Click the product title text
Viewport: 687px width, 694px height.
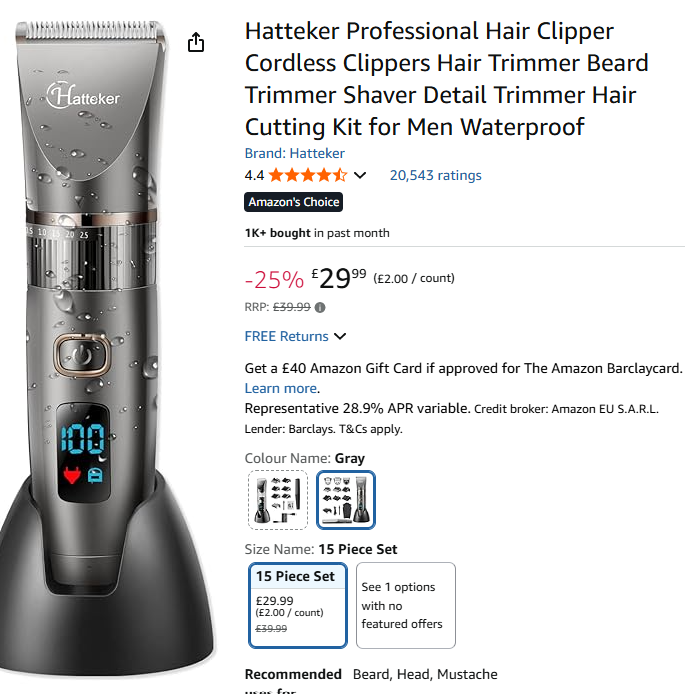[447, 79]
